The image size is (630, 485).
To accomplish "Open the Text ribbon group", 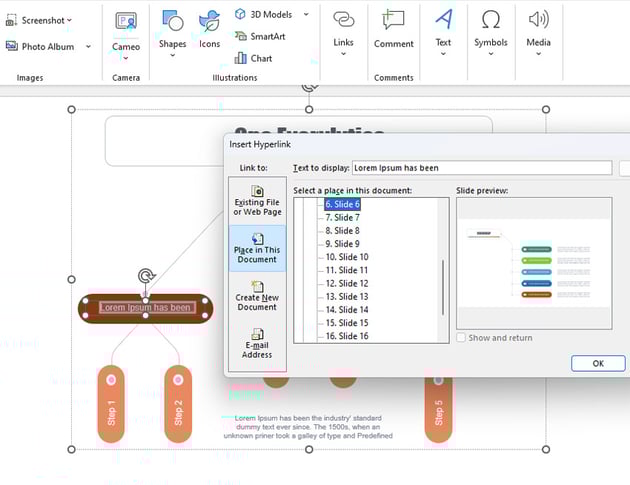I will click(444, 26).
